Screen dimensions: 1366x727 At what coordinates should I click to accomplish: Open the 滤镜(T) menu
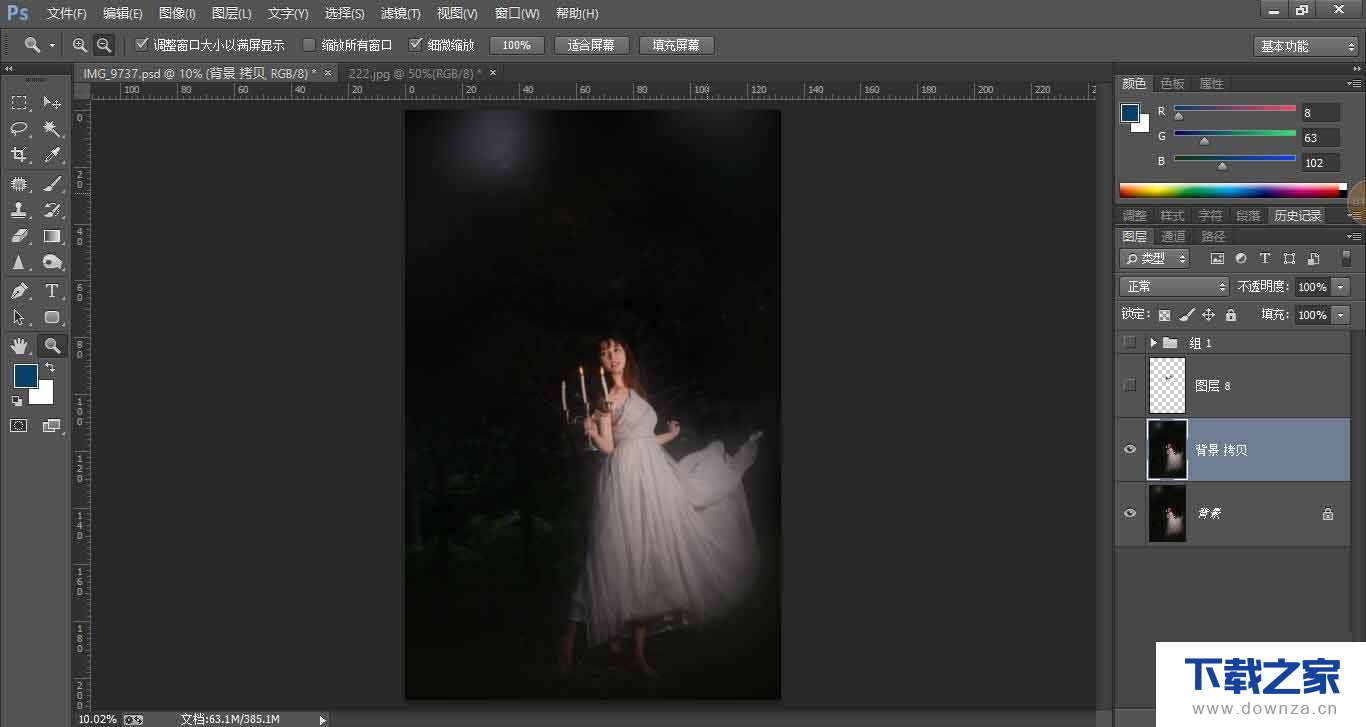click(x=400, y=14)
